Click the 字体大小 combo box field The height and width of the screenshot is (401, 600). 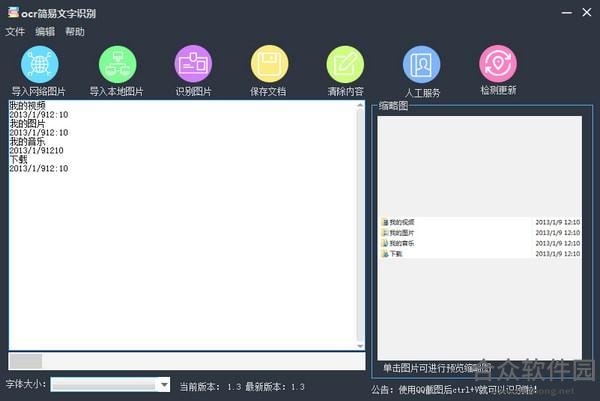110,385
